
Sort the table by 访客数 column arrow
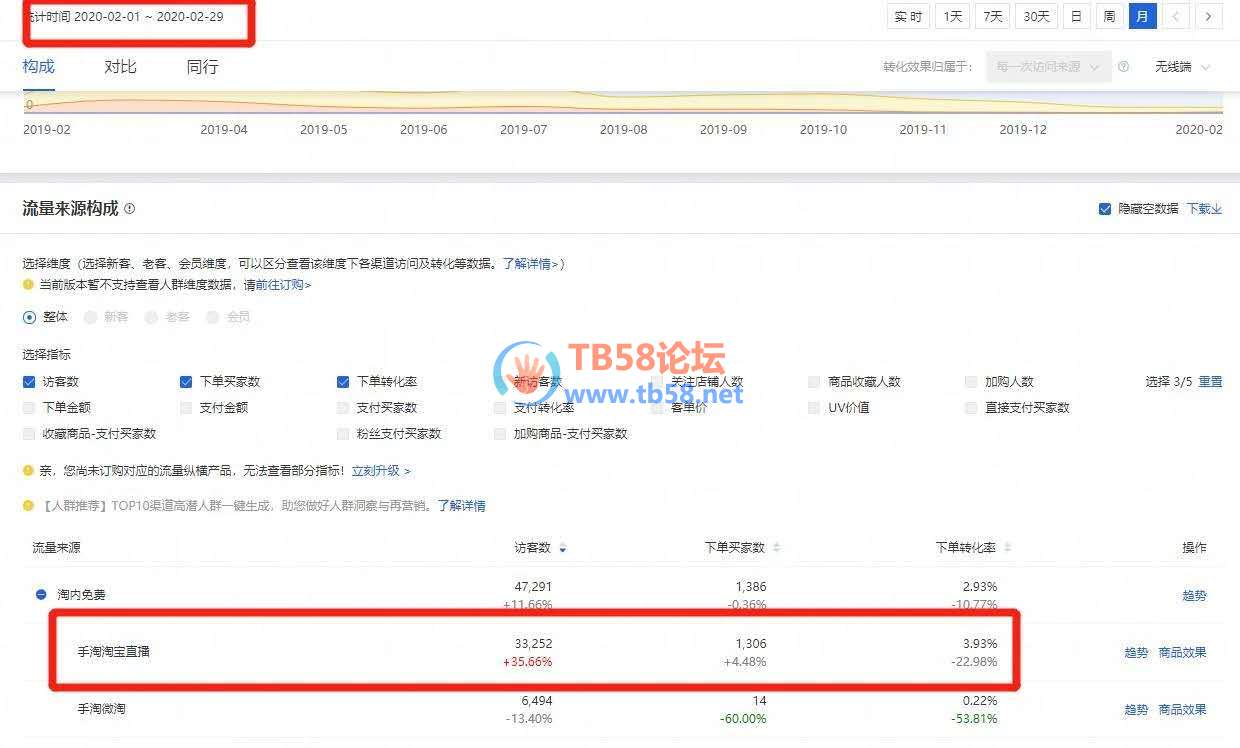(562, 548)
